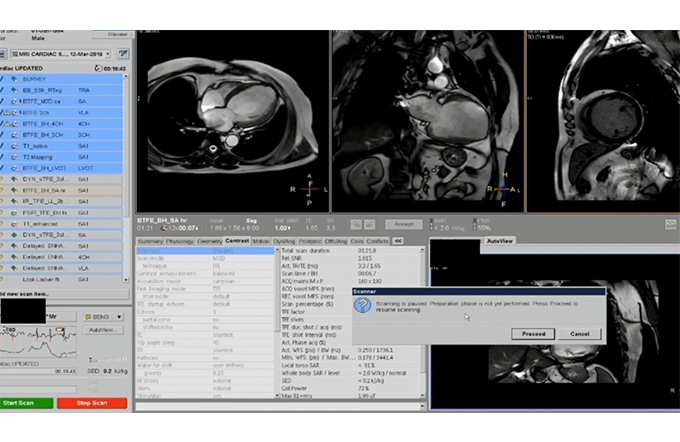Switch to the Summary tab
The height and width of the screenshot is (442, 680).
[x=150, y=241]
